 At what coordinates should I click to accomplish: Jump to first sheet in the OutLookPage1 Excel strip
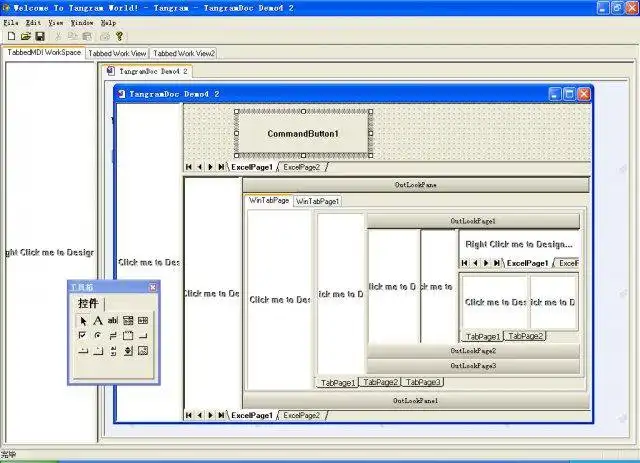pyautogui.click(x=464, y=263)
